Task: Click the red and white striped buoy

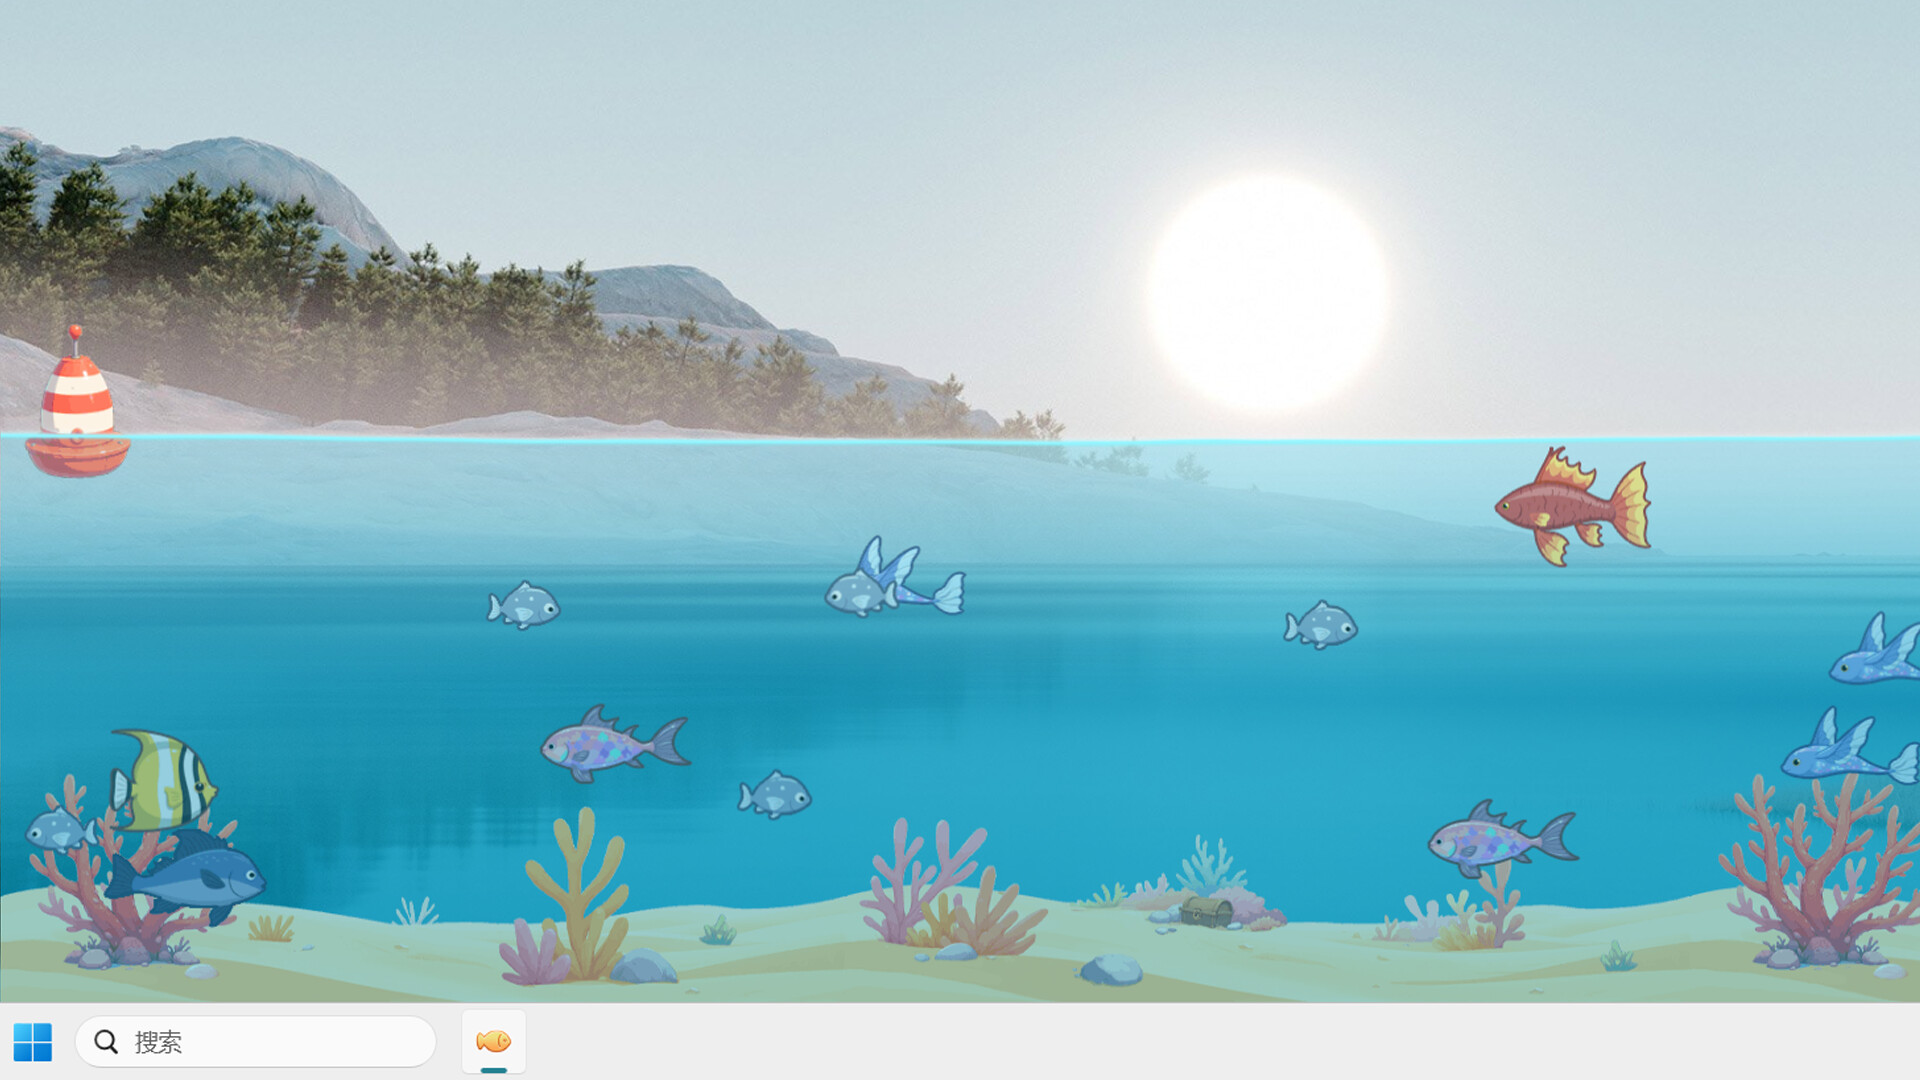Action: click(77, 402)
